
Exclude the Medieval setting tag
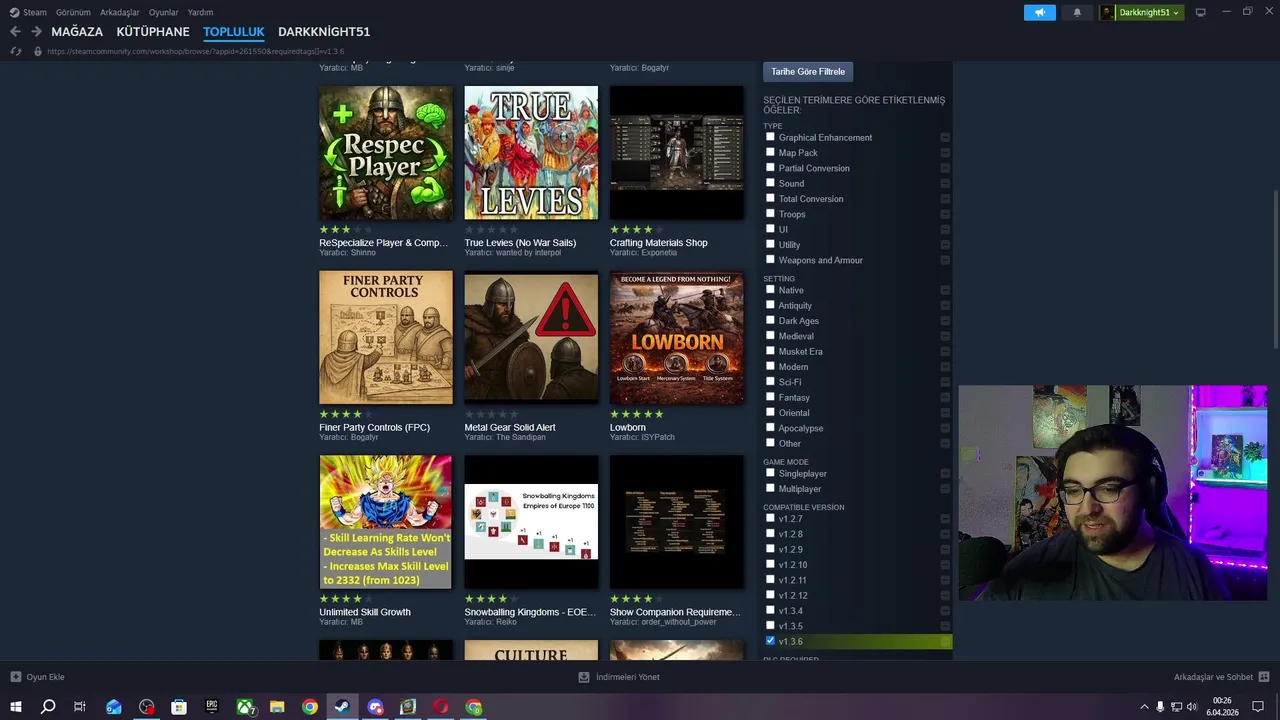point(945,336)
